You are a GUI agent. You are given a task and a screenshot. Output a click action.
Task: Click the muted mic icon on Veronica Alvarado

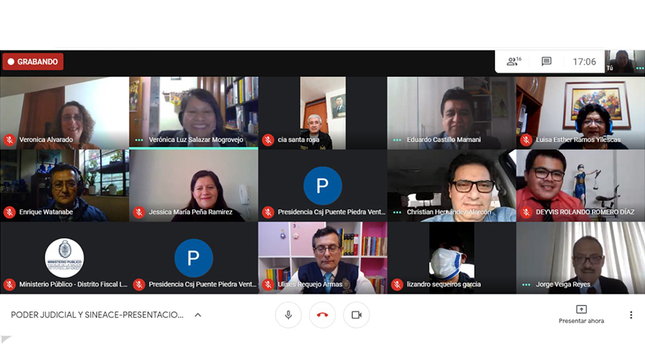point(9,140)
